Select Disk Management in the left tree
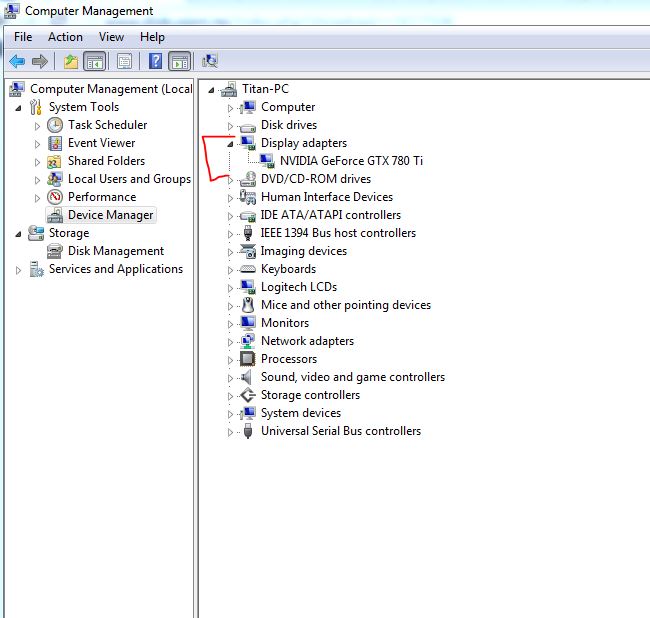 pyautogui.click(x=115, y=251)
